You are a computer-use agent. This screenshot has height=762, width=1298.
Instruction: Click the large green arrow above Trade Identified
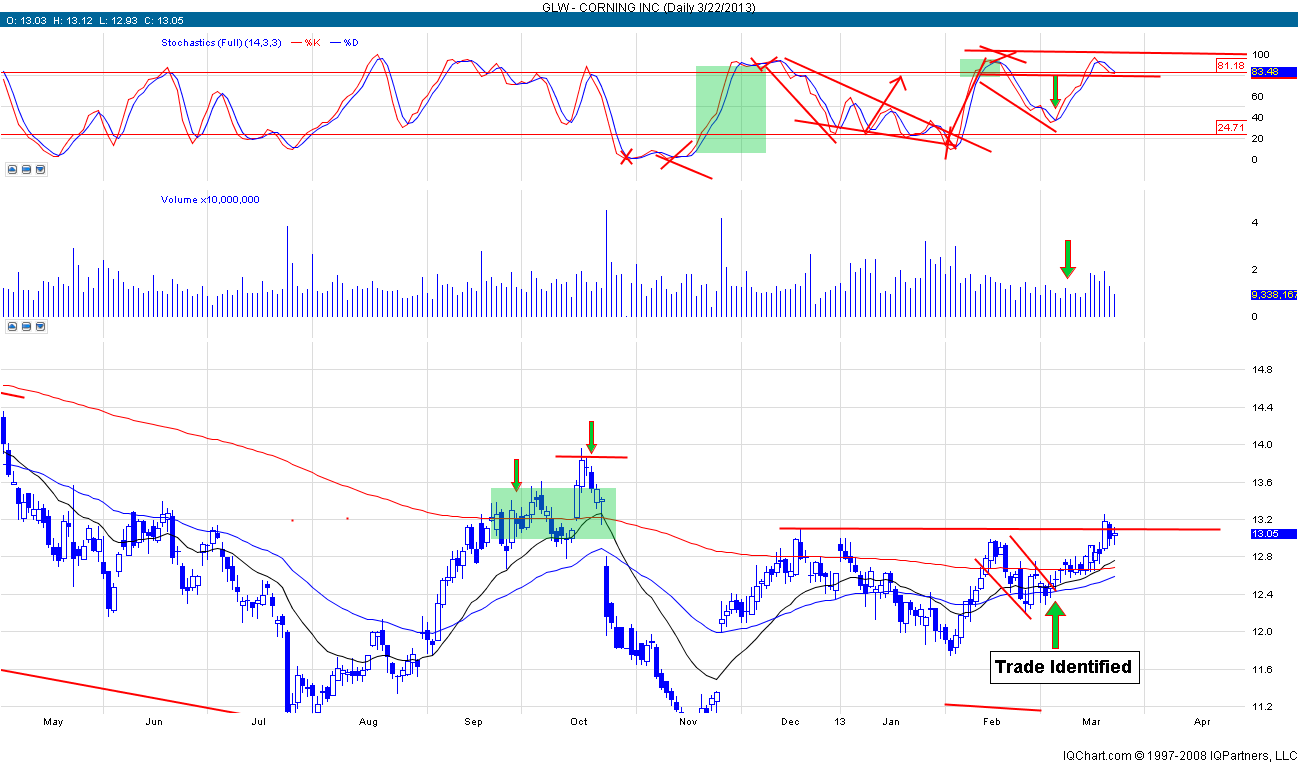tap(1055, 624)
